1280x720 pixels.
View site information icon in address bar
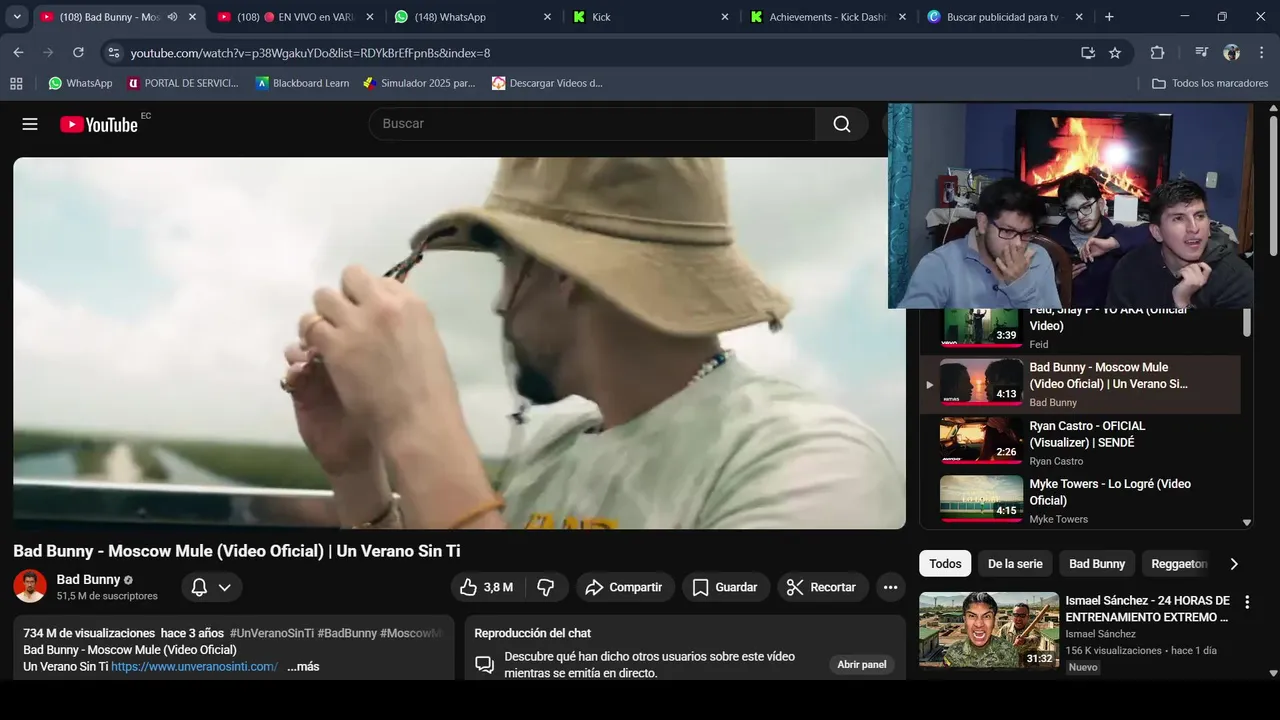pyautogui.click(x=113, y=52)
